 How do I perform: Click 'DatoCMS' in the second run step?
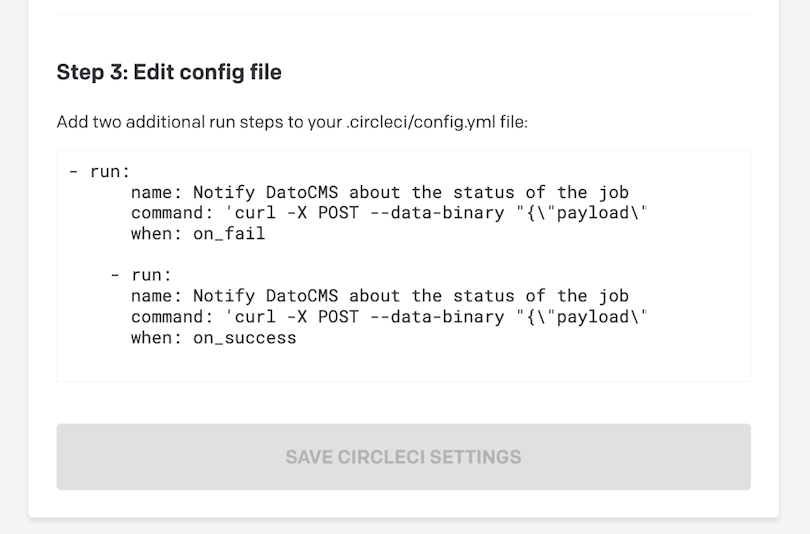coord(302,296)
